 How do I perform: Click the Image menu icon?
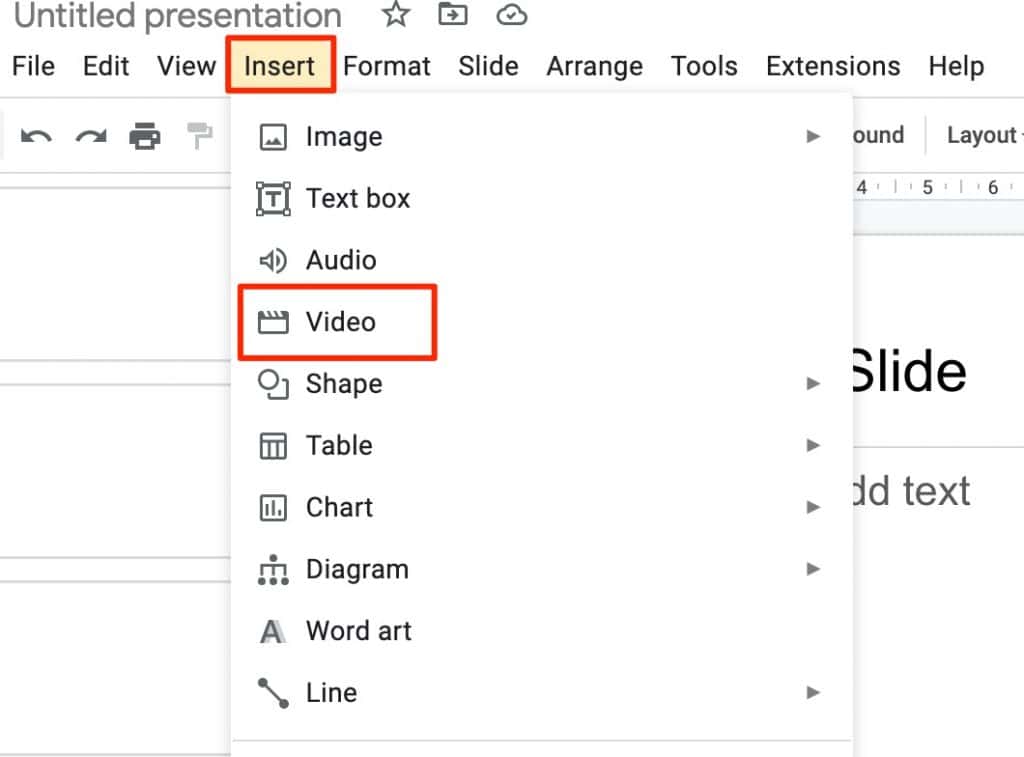pos(272,137)
